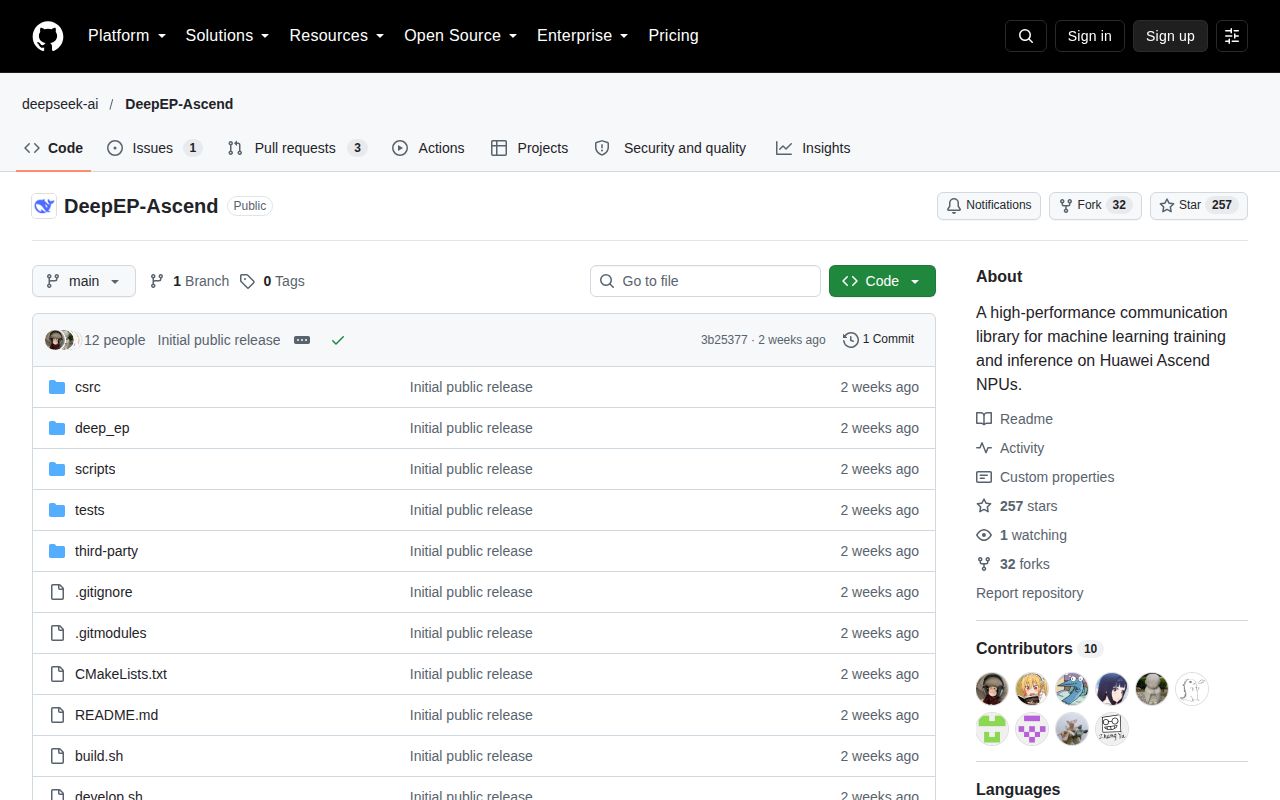Click the .gitignore file icon
Image resolution: width=1280 pixels, height=800 pixels.
coord(57,592)
